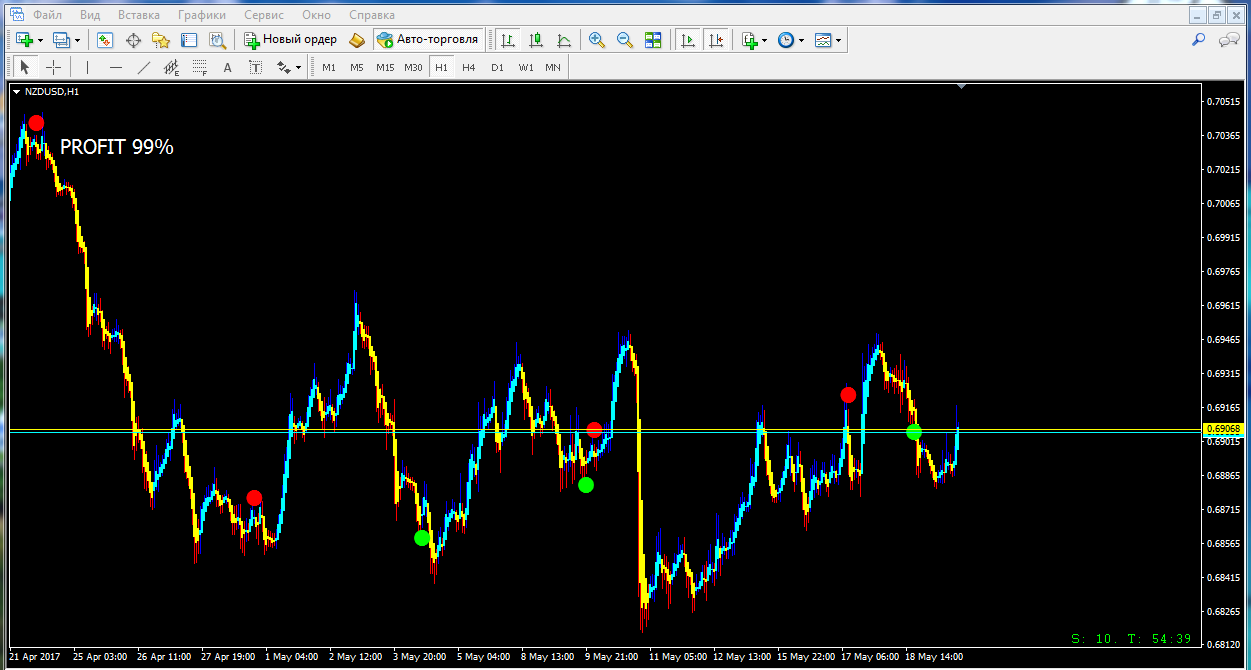This screenshot has width=1251, height=670.
Task: Select the Fibonacci retracement tool
Action: pos(199,67)
